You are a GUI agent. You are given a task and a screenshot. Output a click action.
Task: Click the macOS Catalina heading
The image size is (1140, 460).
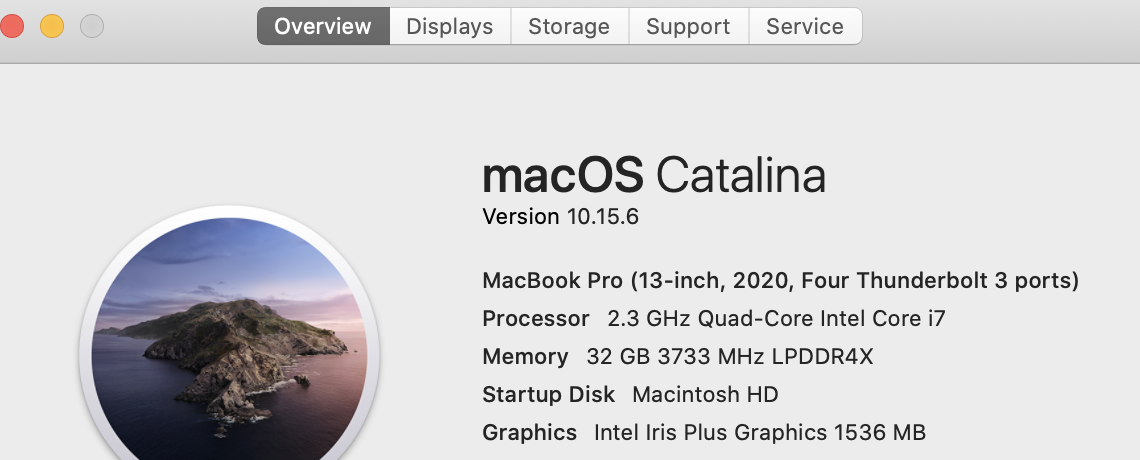[654, 176]
